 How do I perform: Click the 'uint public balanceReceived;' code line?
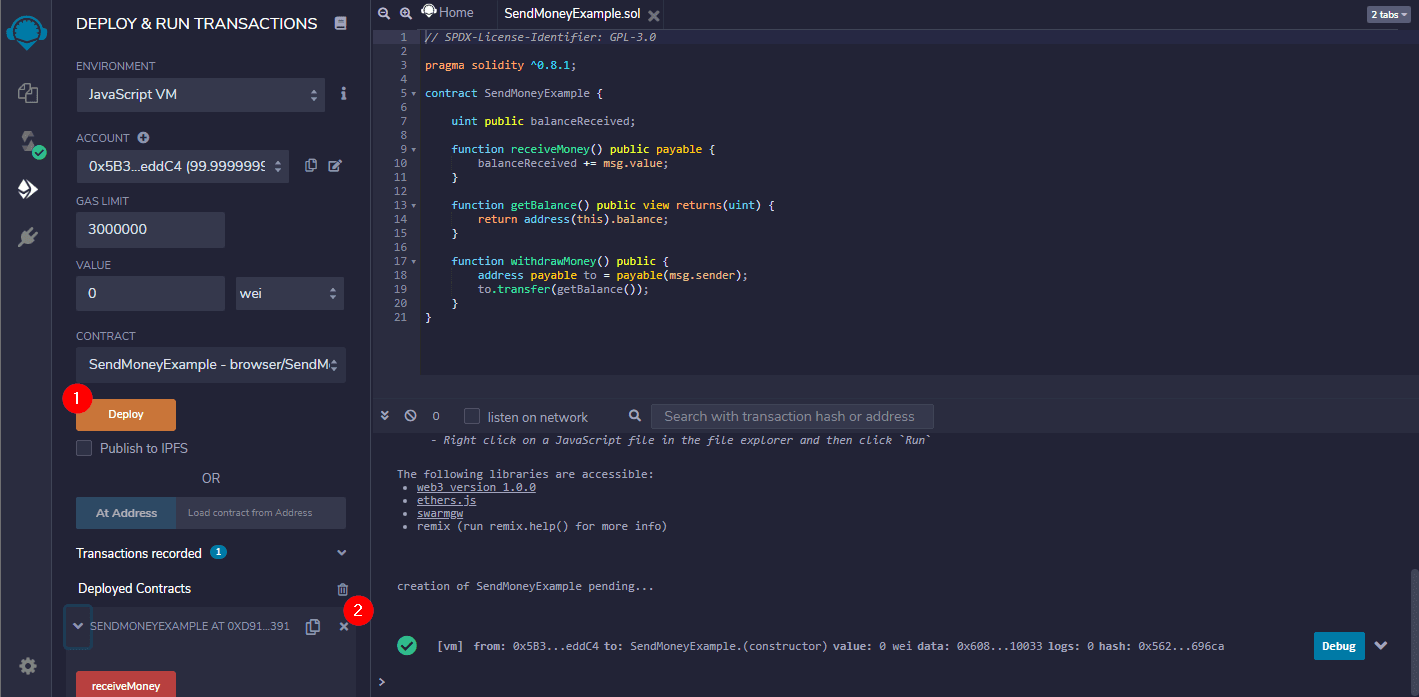point(543,121)
